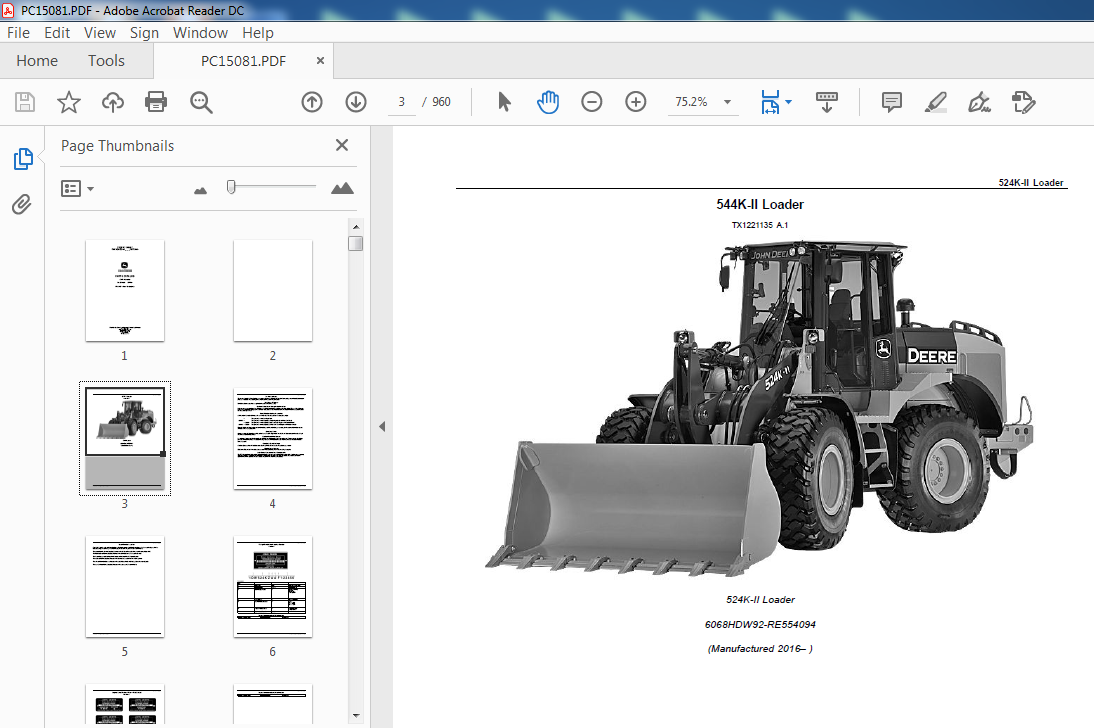This screenshot has height=728, width=1094.
Task: Bookmark the document with the star icon
Action: click(x=68, y=102)
